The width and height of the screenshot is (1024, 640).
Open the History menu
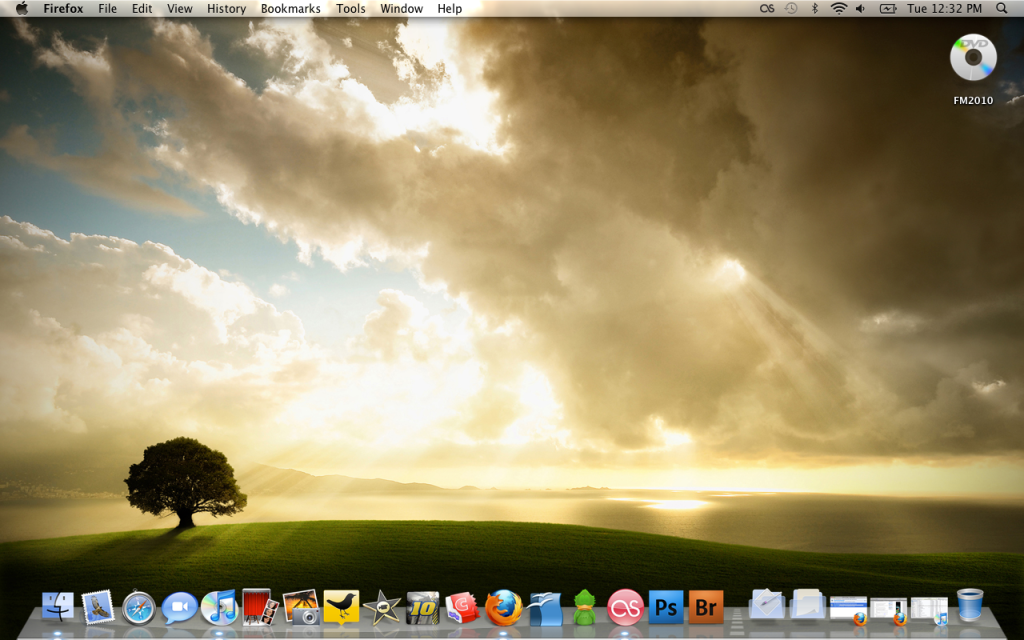coord(226,8)
